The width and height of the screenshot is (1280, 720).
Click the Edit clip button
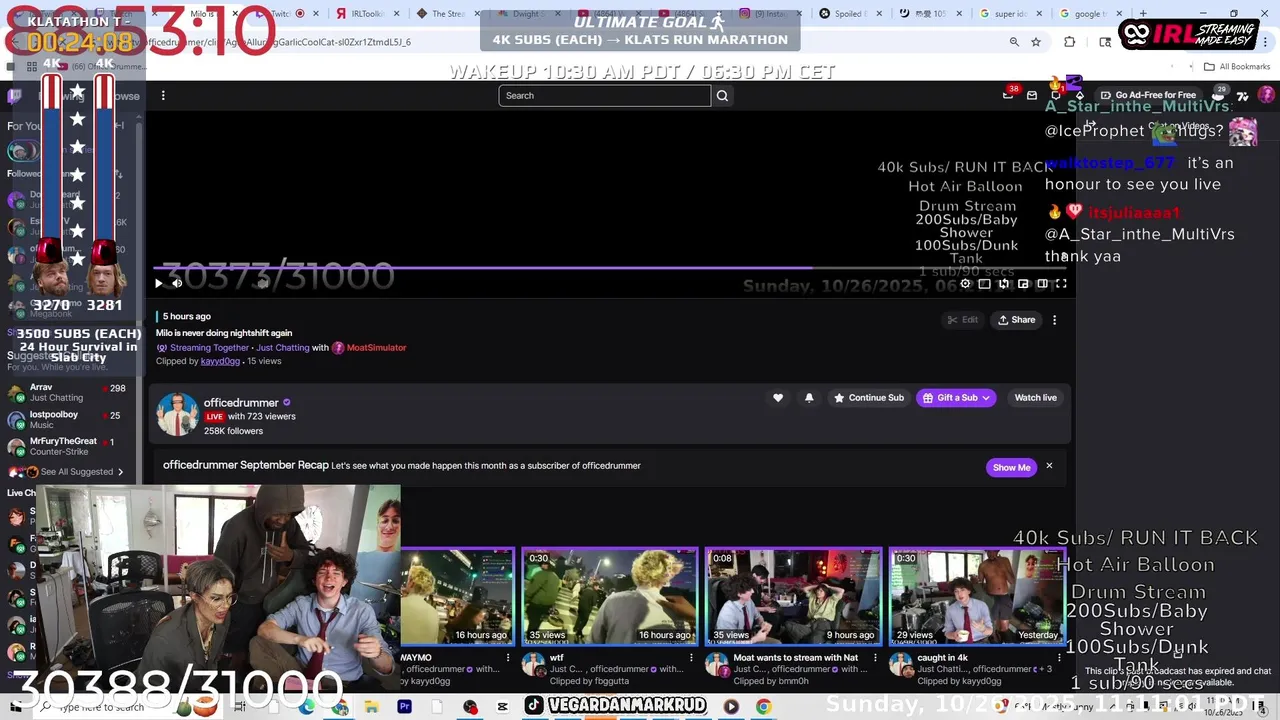[962, 320]
